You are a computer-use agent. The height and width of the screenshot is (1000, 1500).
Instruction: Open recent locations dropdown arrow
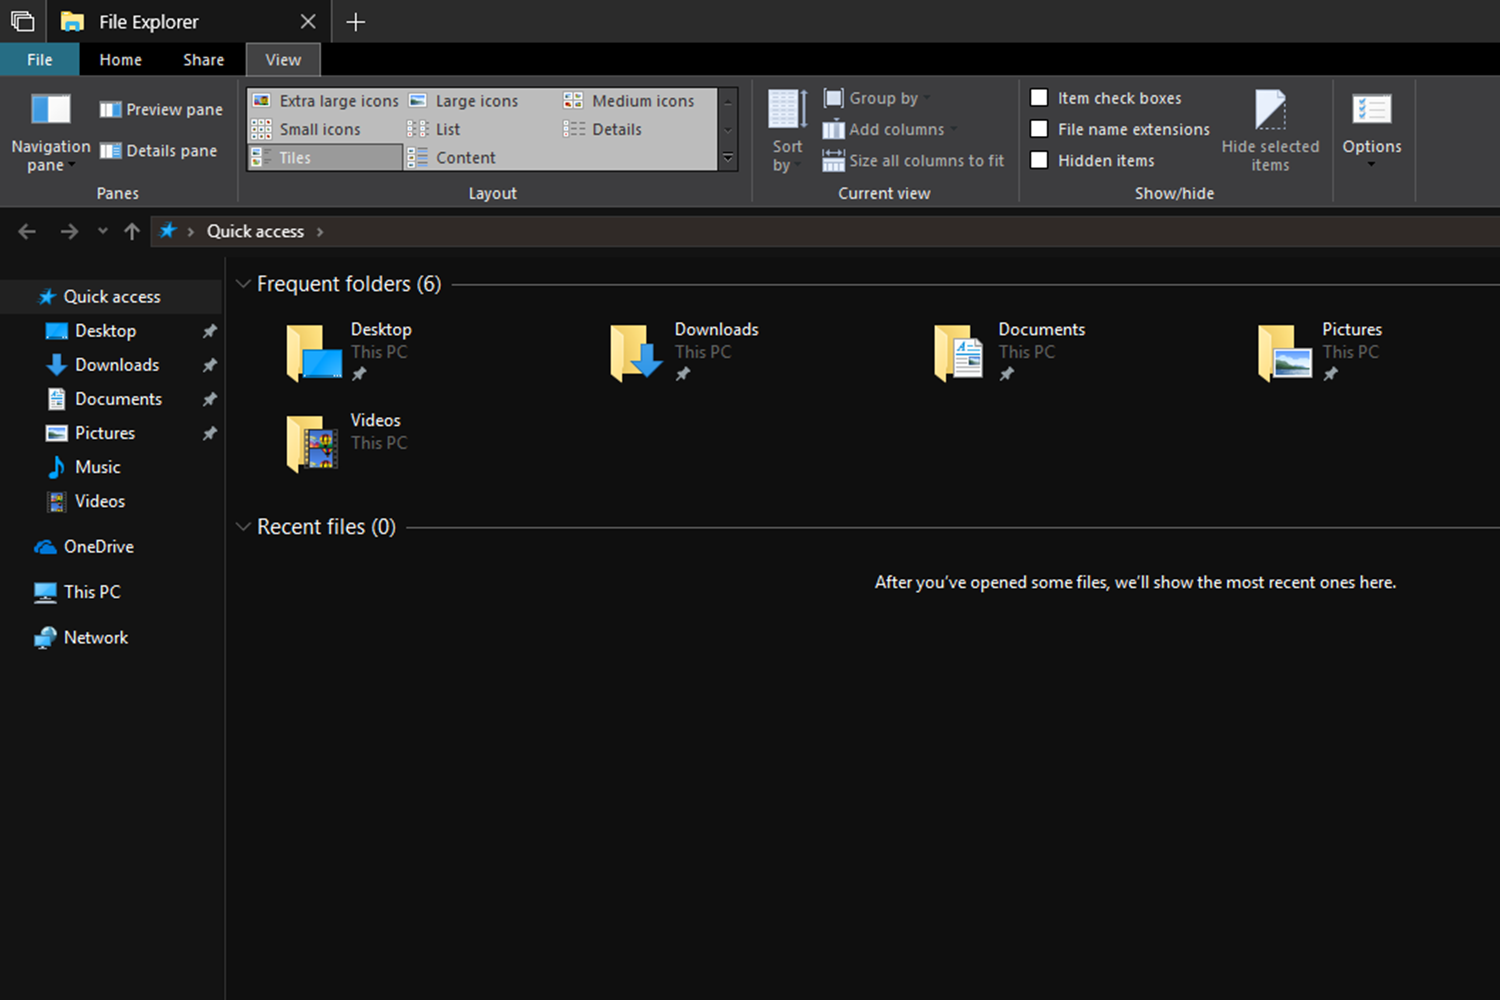pos(102,232)
